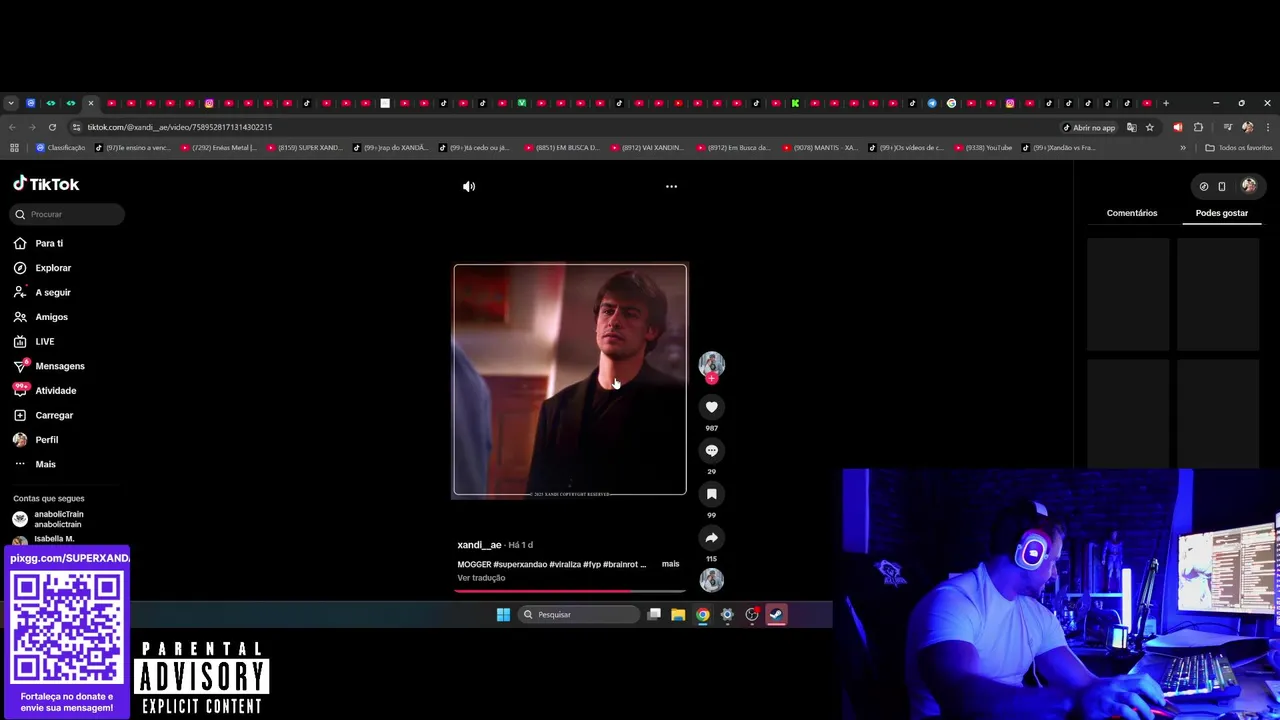Open the Windows Start menu
The image size is (1280, 720).
coord(503,614)
